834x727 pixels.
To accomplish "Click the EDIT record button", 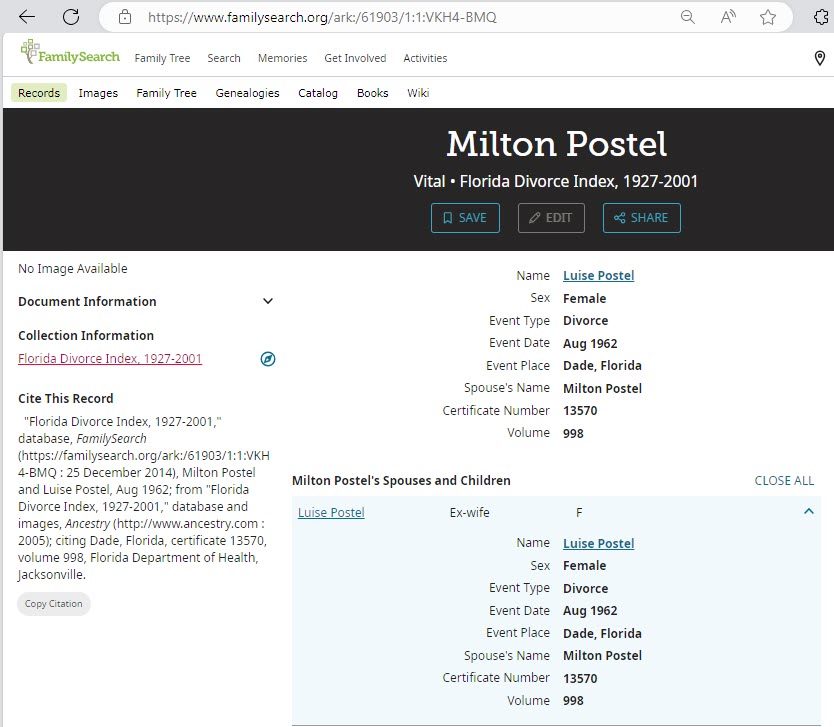I will click(551, 218).
